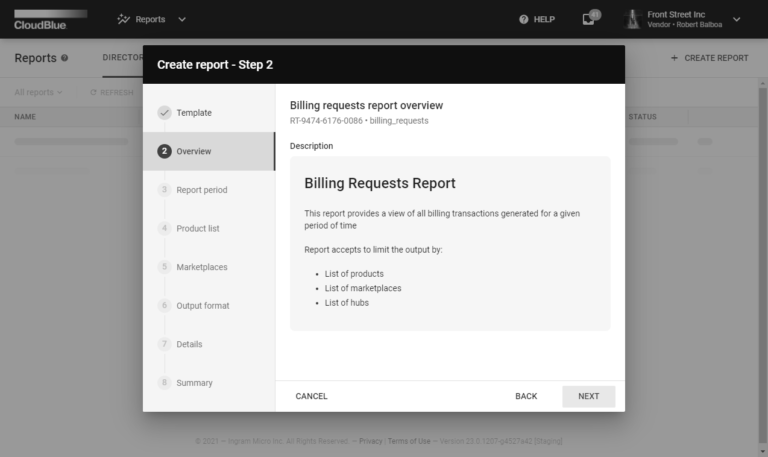The image size is (768, 457).
Task: Open the notifications icon with badge
Action: (590, 18)
